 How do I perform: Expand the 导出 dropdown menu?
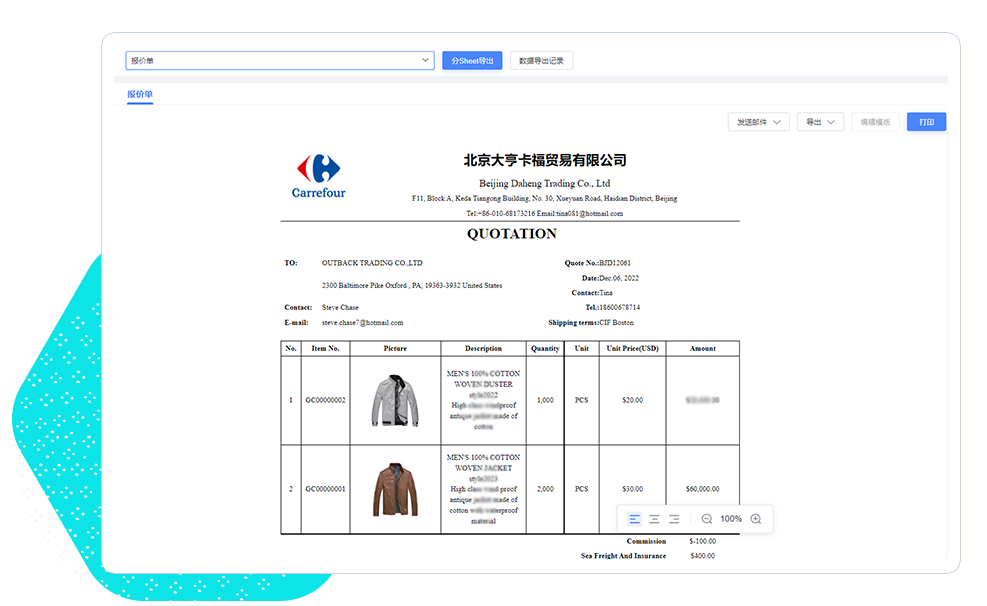click(820, 122)
